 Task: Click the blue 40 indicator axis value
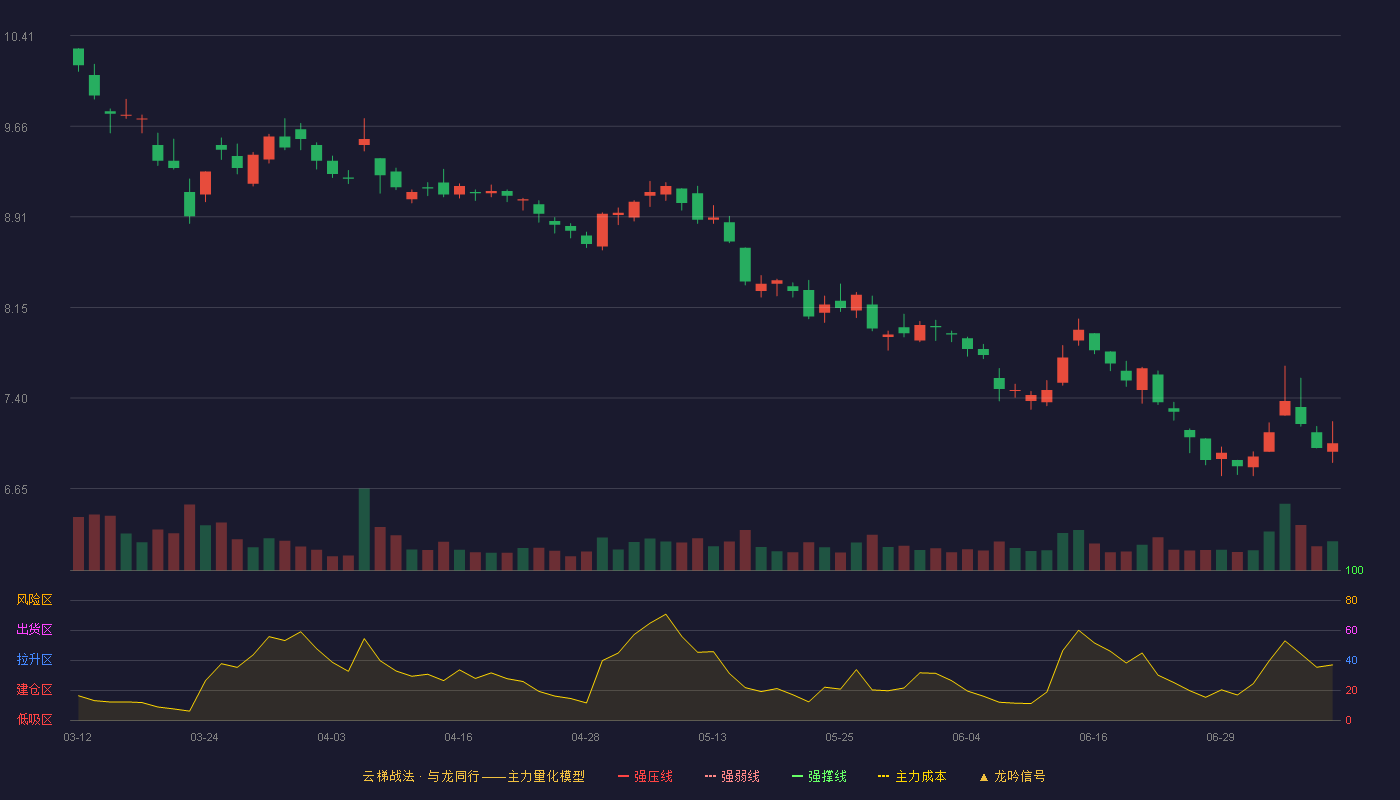coord(1351,660)
